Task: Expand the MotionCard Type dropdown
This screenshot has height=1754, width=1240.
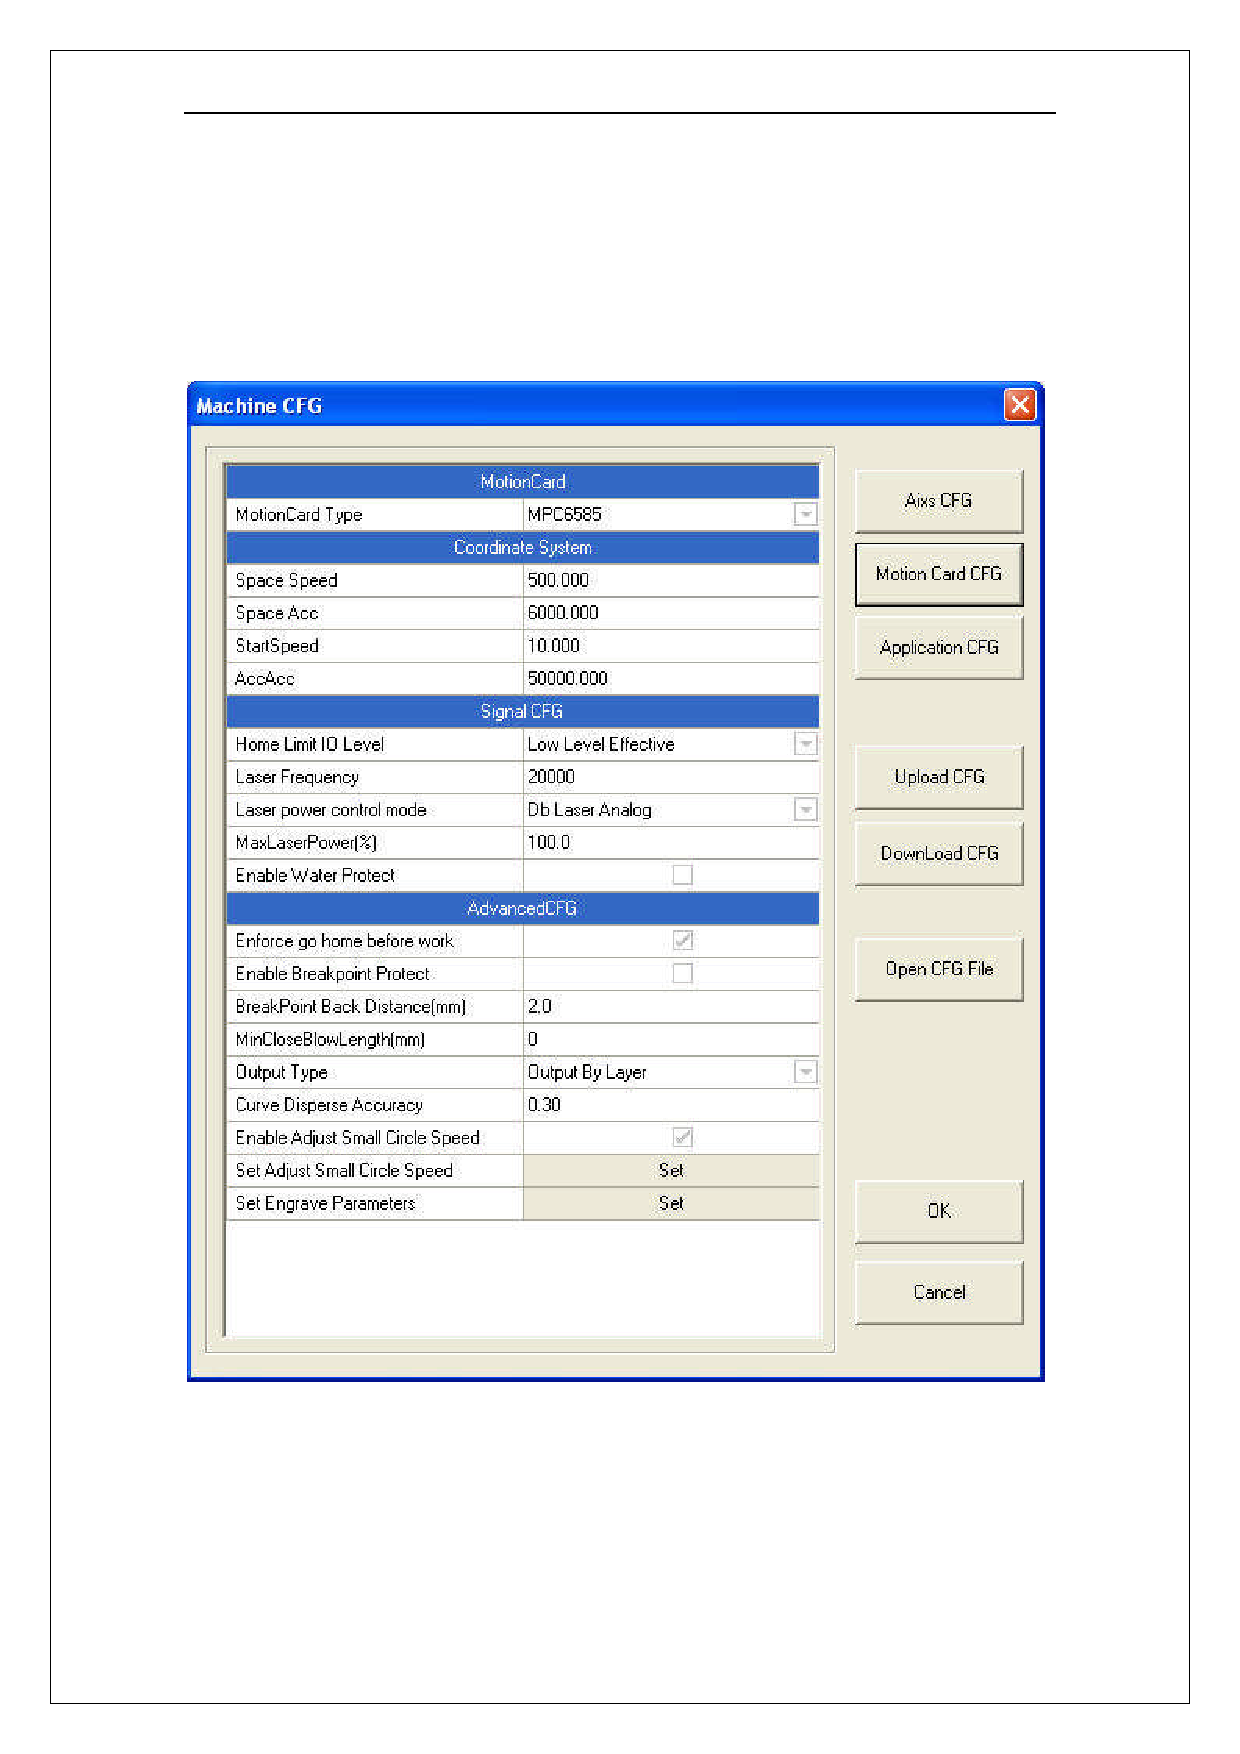Action: pyautogui.click(x=805, y=515)
